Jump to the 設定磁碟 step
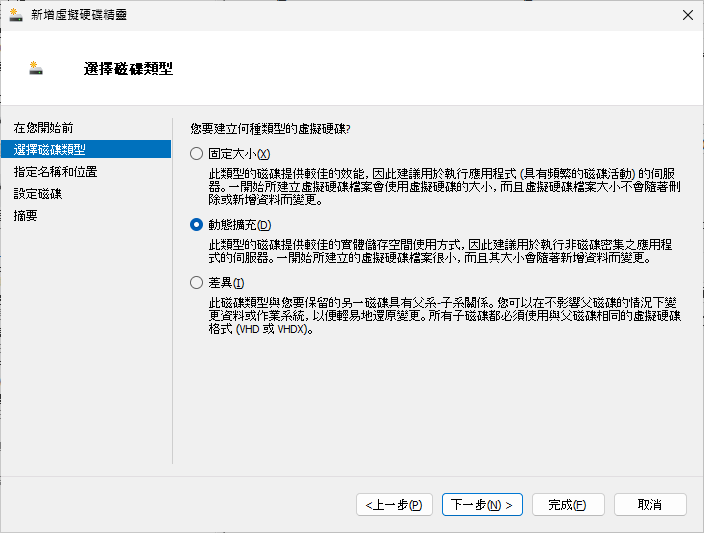Viewport: 704px width, 533px height. [x=37, y=194]
